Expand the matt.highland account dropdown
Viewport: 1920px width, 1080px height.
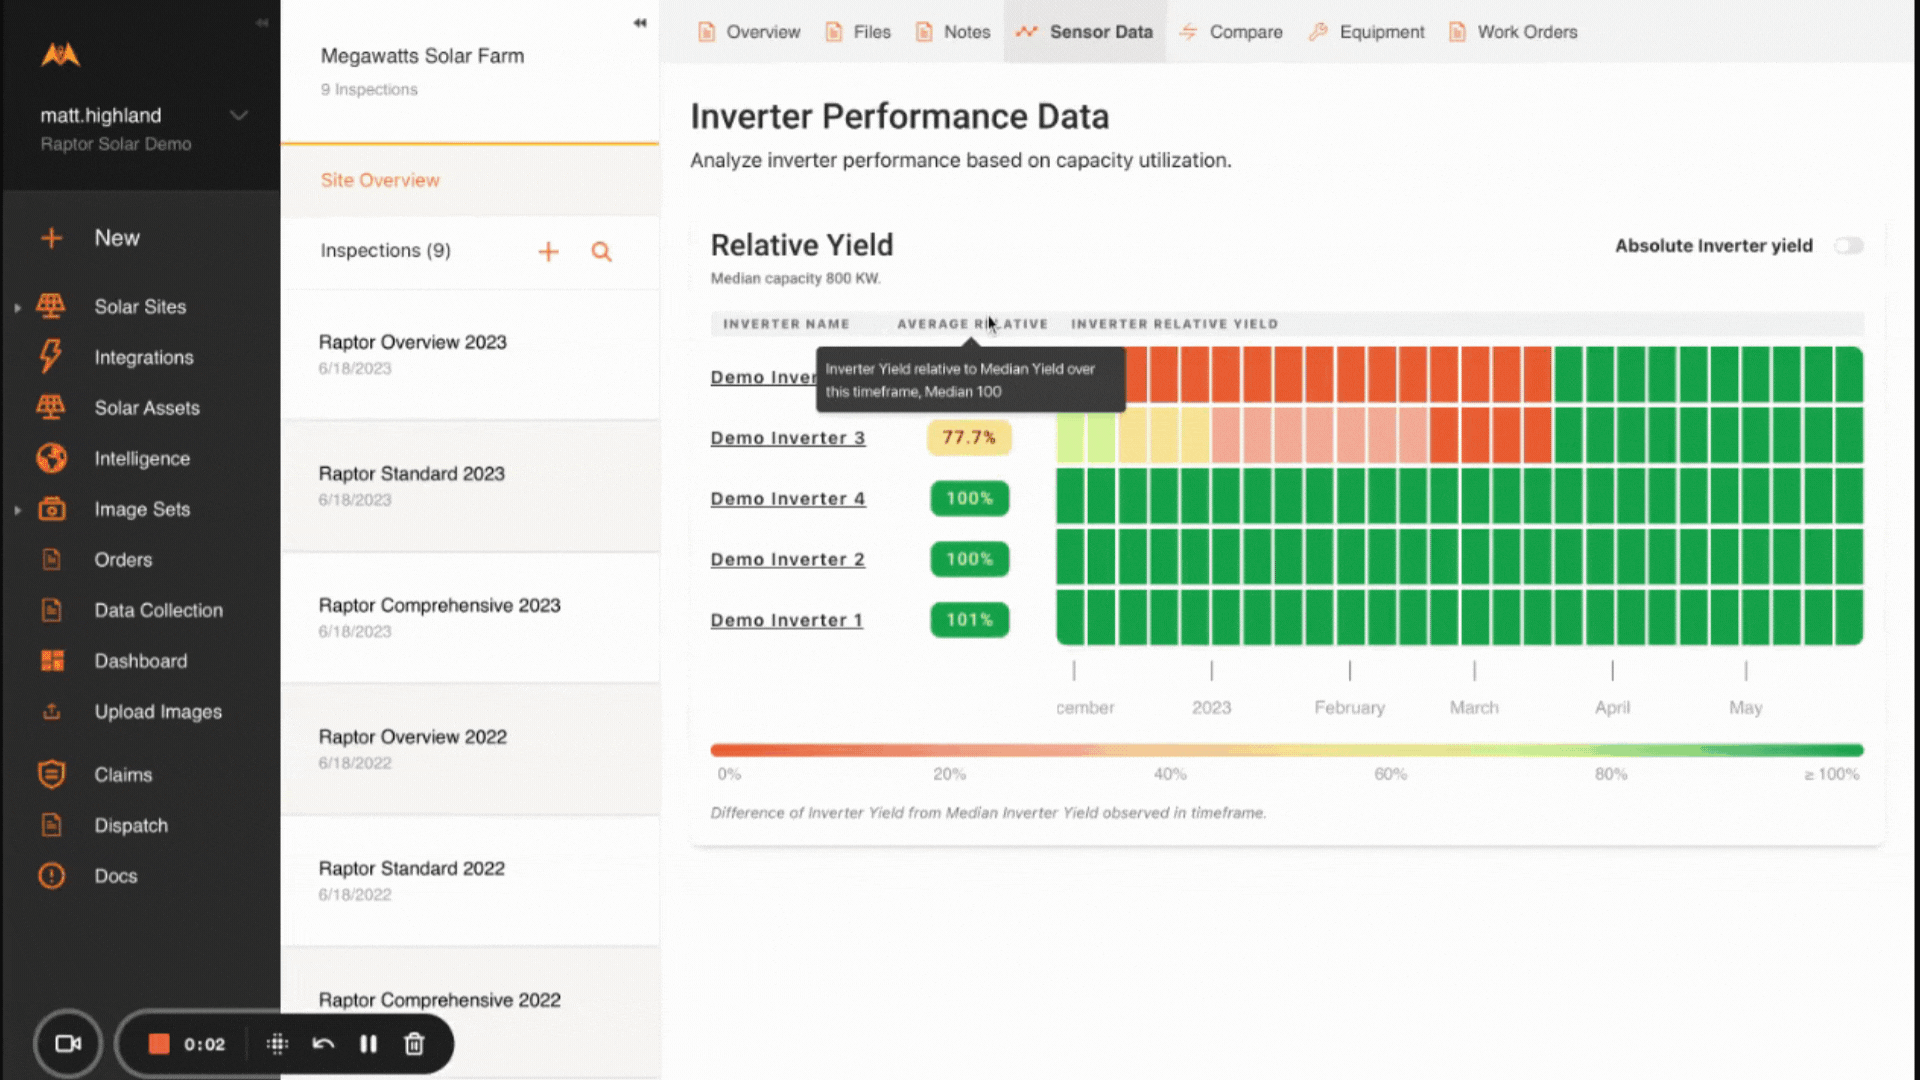coord(239,115)
